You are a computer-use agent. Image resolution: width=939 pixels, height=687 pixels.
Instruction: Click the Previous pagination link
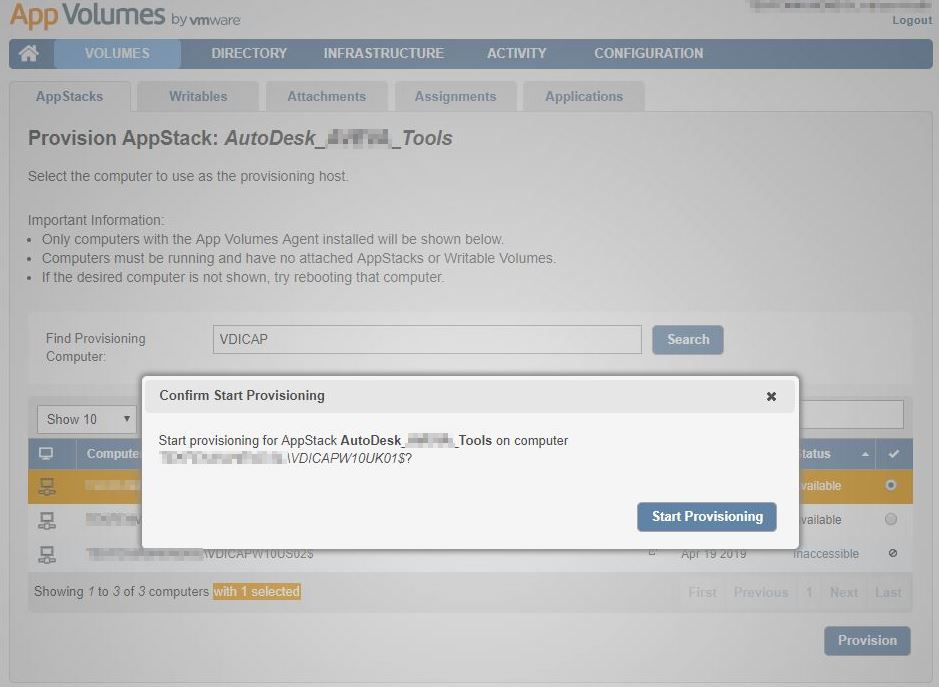pyautogui.click(x=761, y=592)
